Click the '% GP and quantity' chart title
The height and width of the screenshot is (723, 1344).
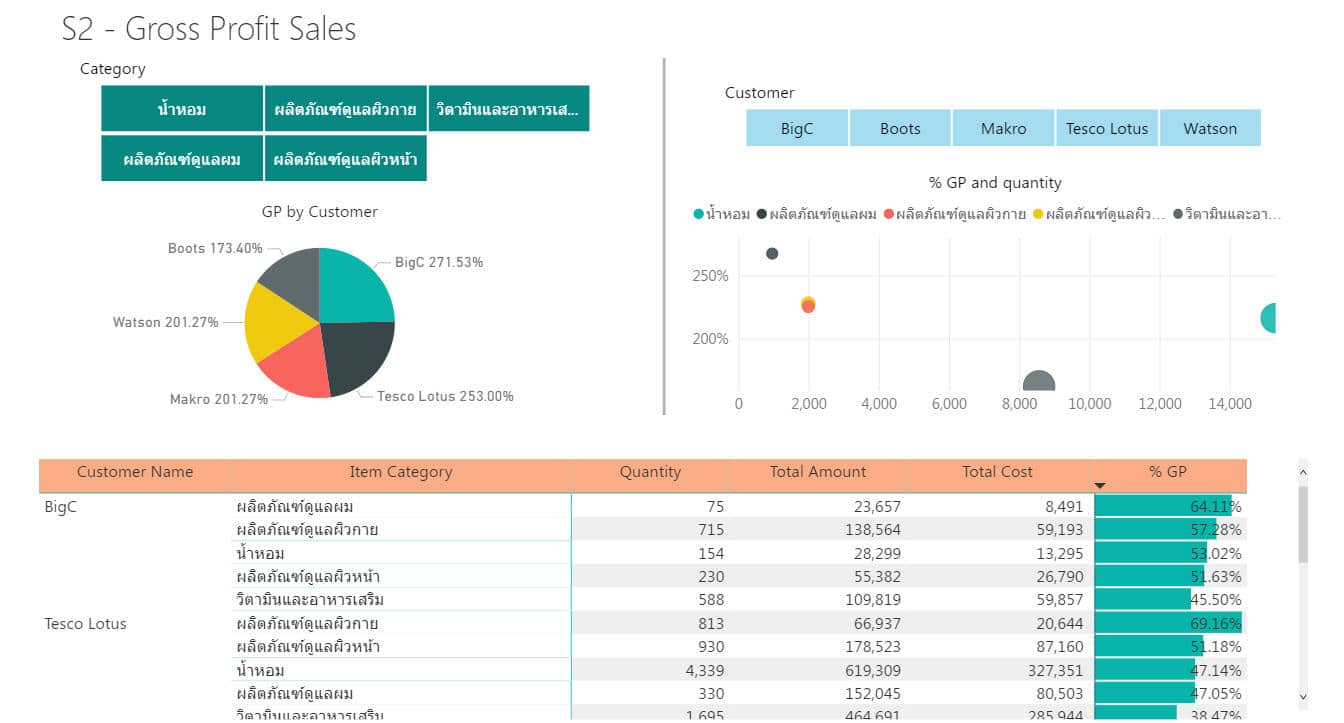coord(995,183)
